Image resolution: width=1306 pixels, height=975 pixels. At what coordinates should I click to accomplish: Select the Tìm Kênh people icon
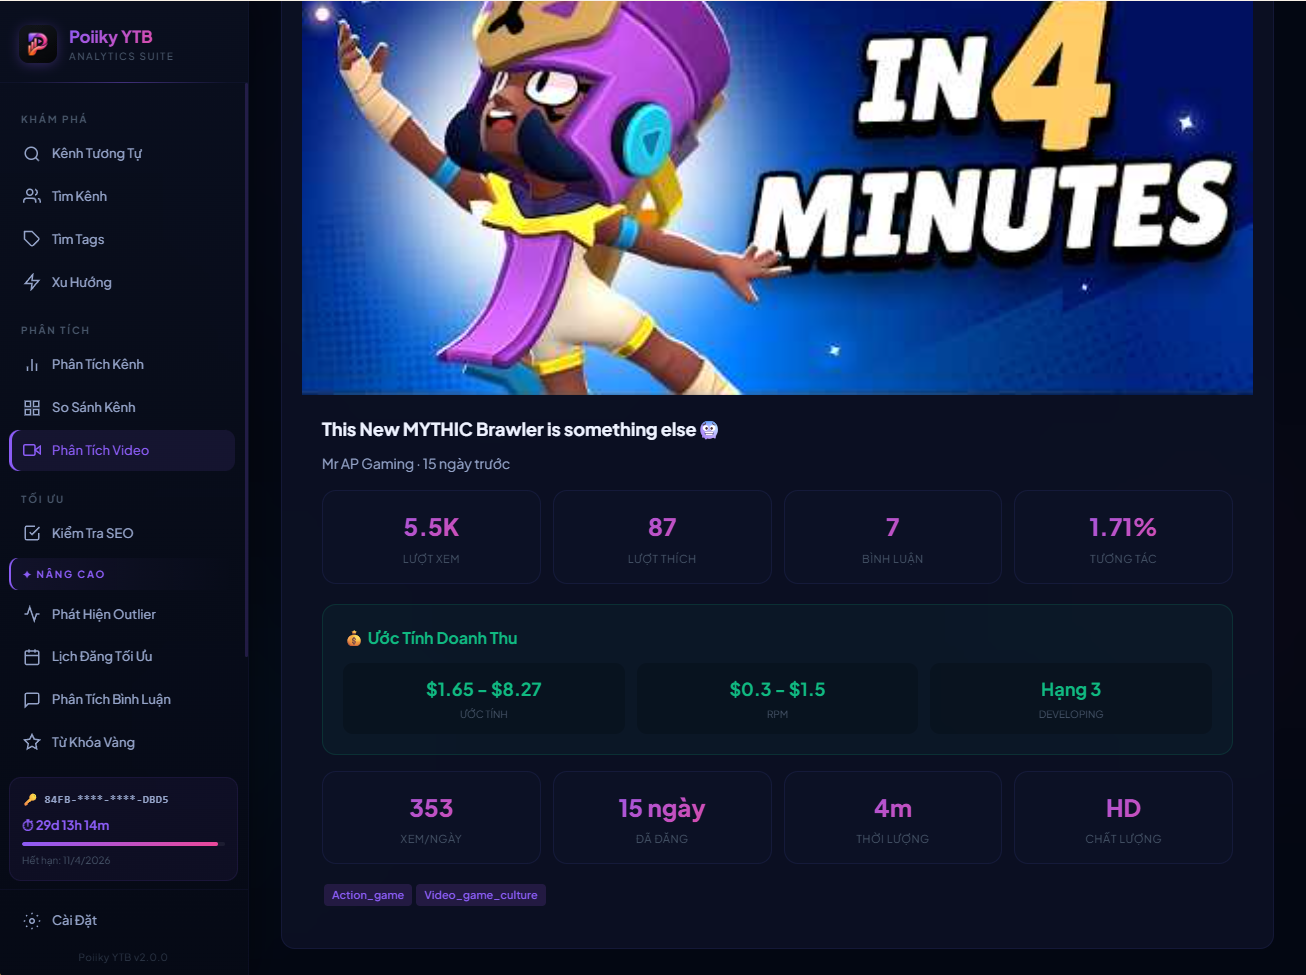tap(32, 197)
